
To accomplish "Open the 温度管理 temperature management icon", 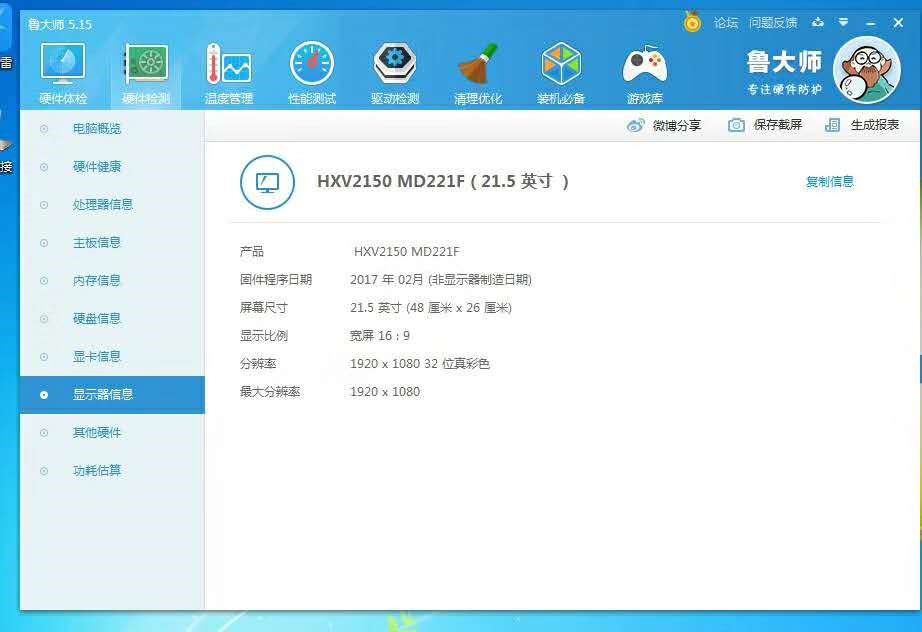I will click(229, 63).
